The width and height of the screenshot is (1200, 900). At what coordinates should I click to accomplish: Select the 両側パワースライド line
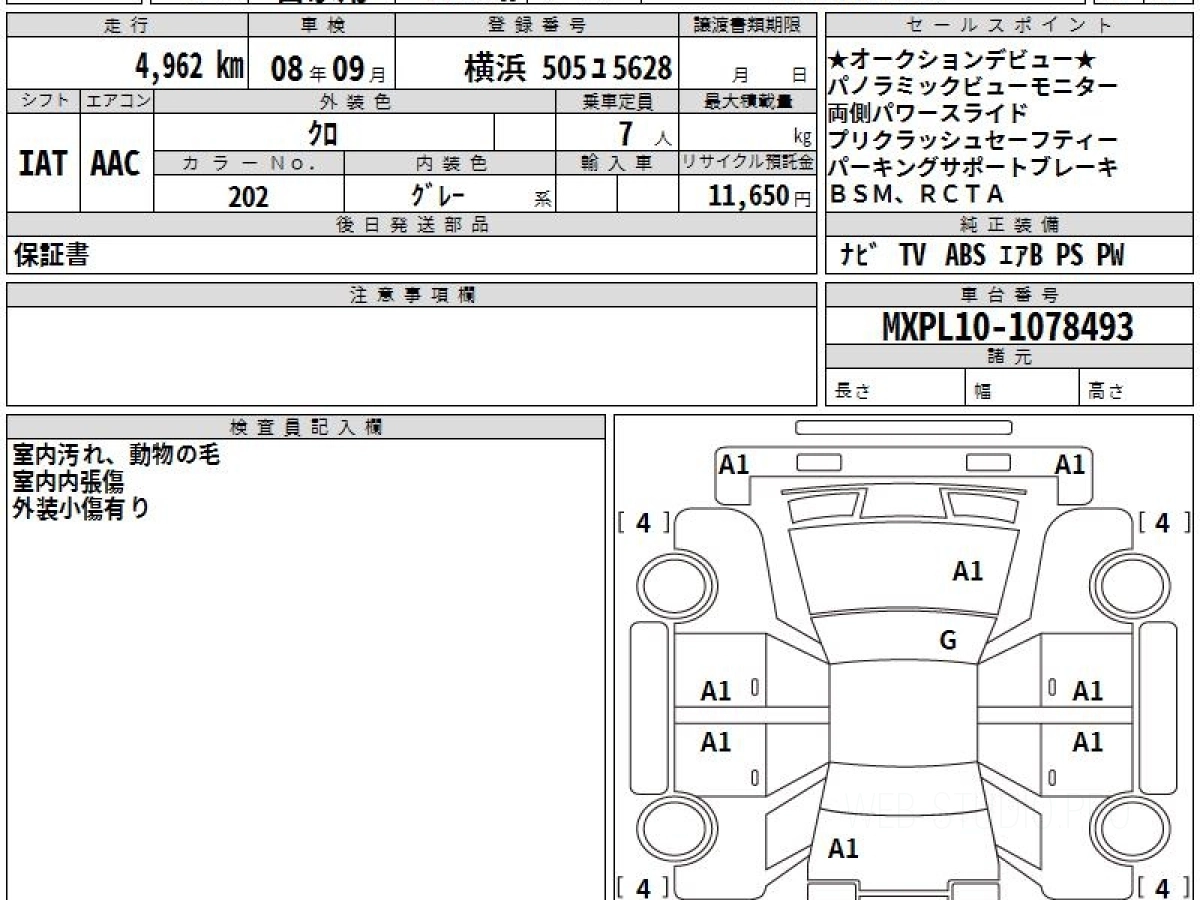(928, 113)
